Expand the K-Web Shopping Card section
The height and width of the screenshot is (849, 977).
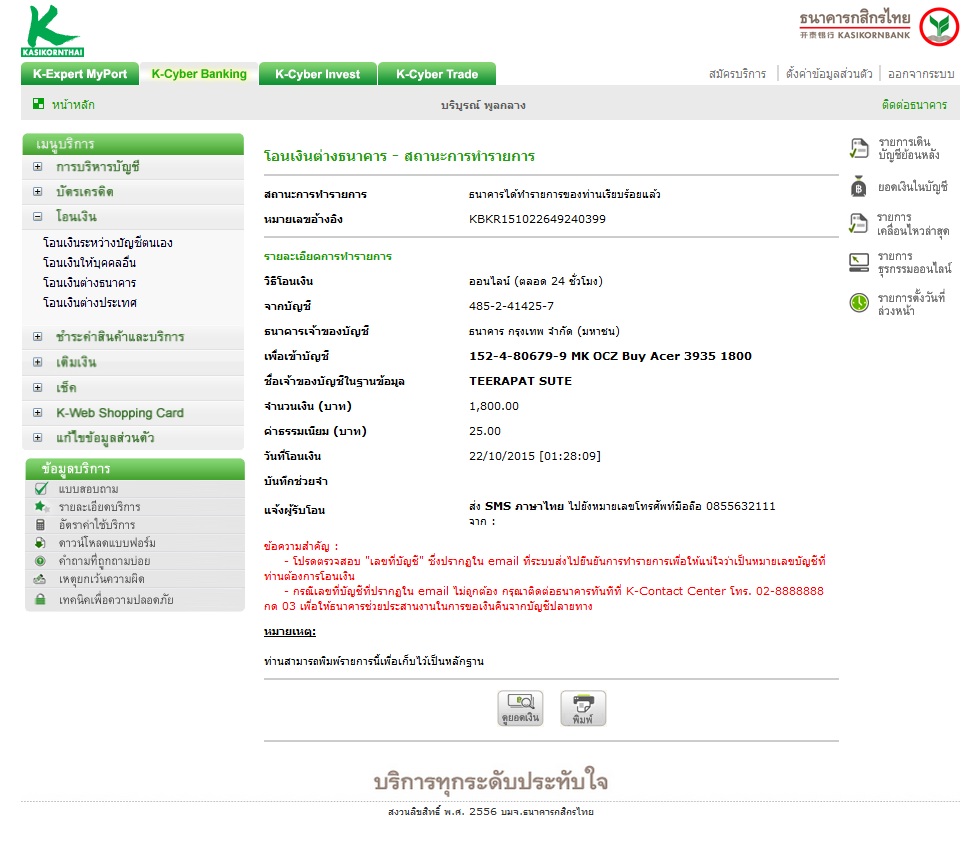[x=37, y=412]
